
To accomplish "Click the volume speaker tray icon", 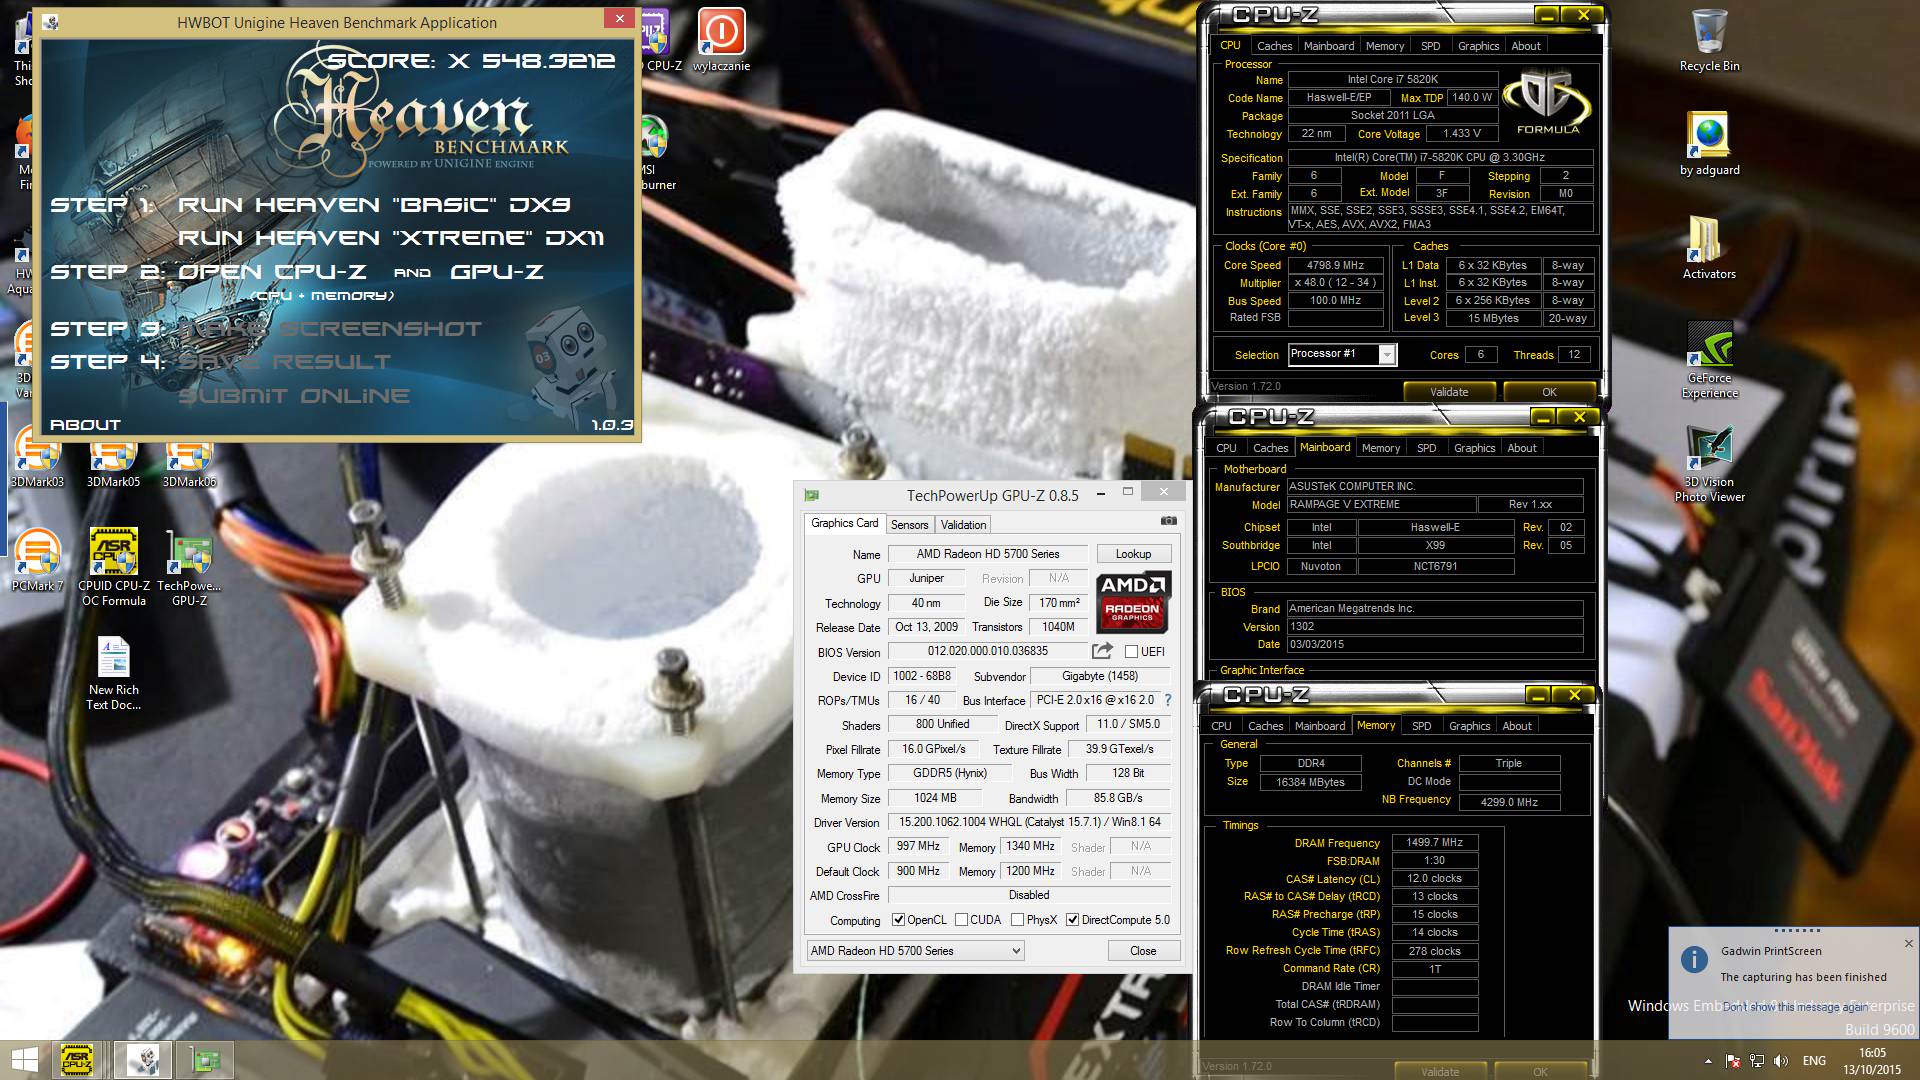I will tap(1780, 1061).
